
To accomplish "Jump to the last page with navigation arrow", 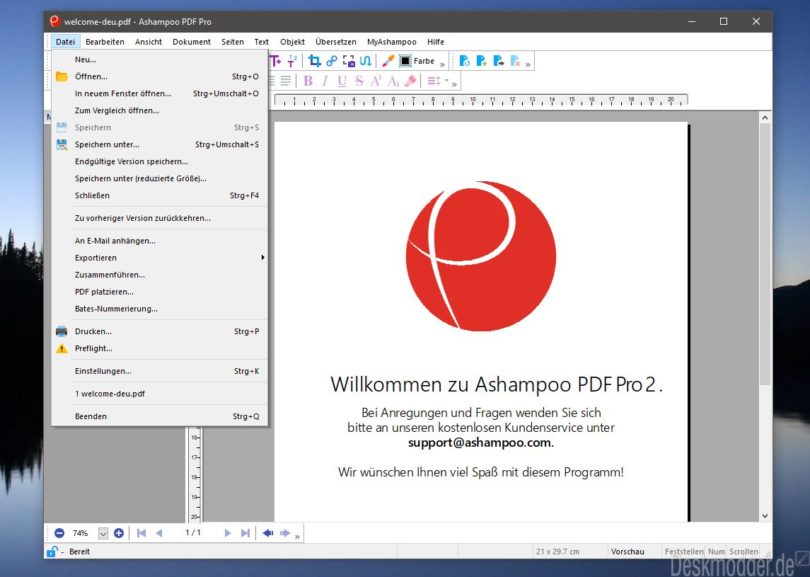I will tap(243, 533).
